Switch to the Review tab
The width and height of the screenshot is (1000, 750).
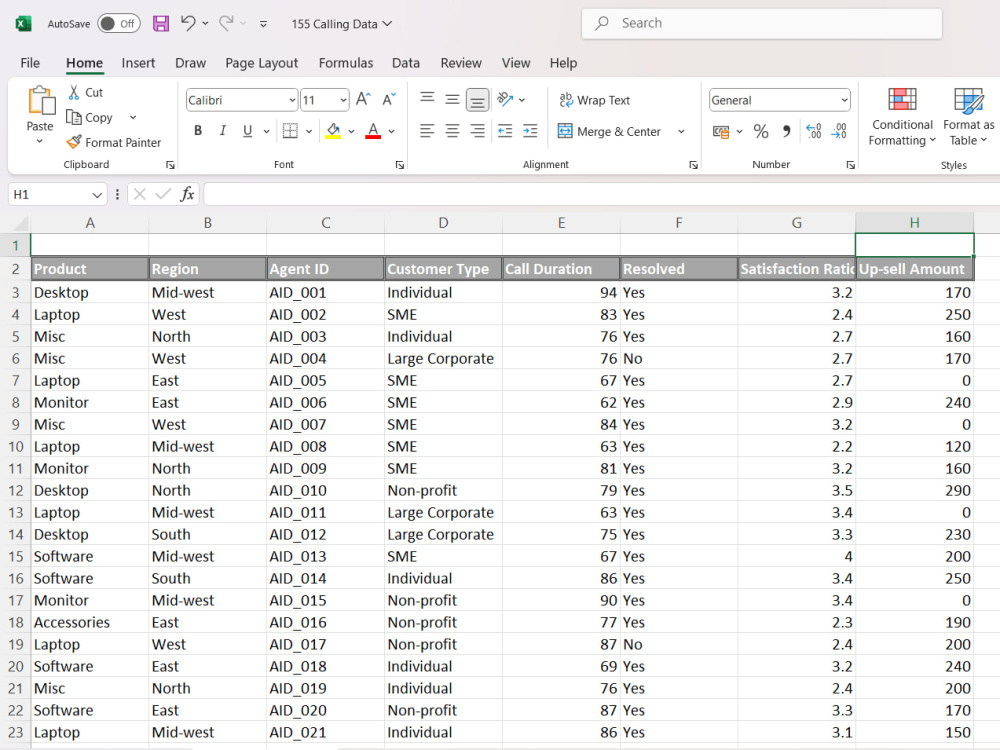point(460,62)
